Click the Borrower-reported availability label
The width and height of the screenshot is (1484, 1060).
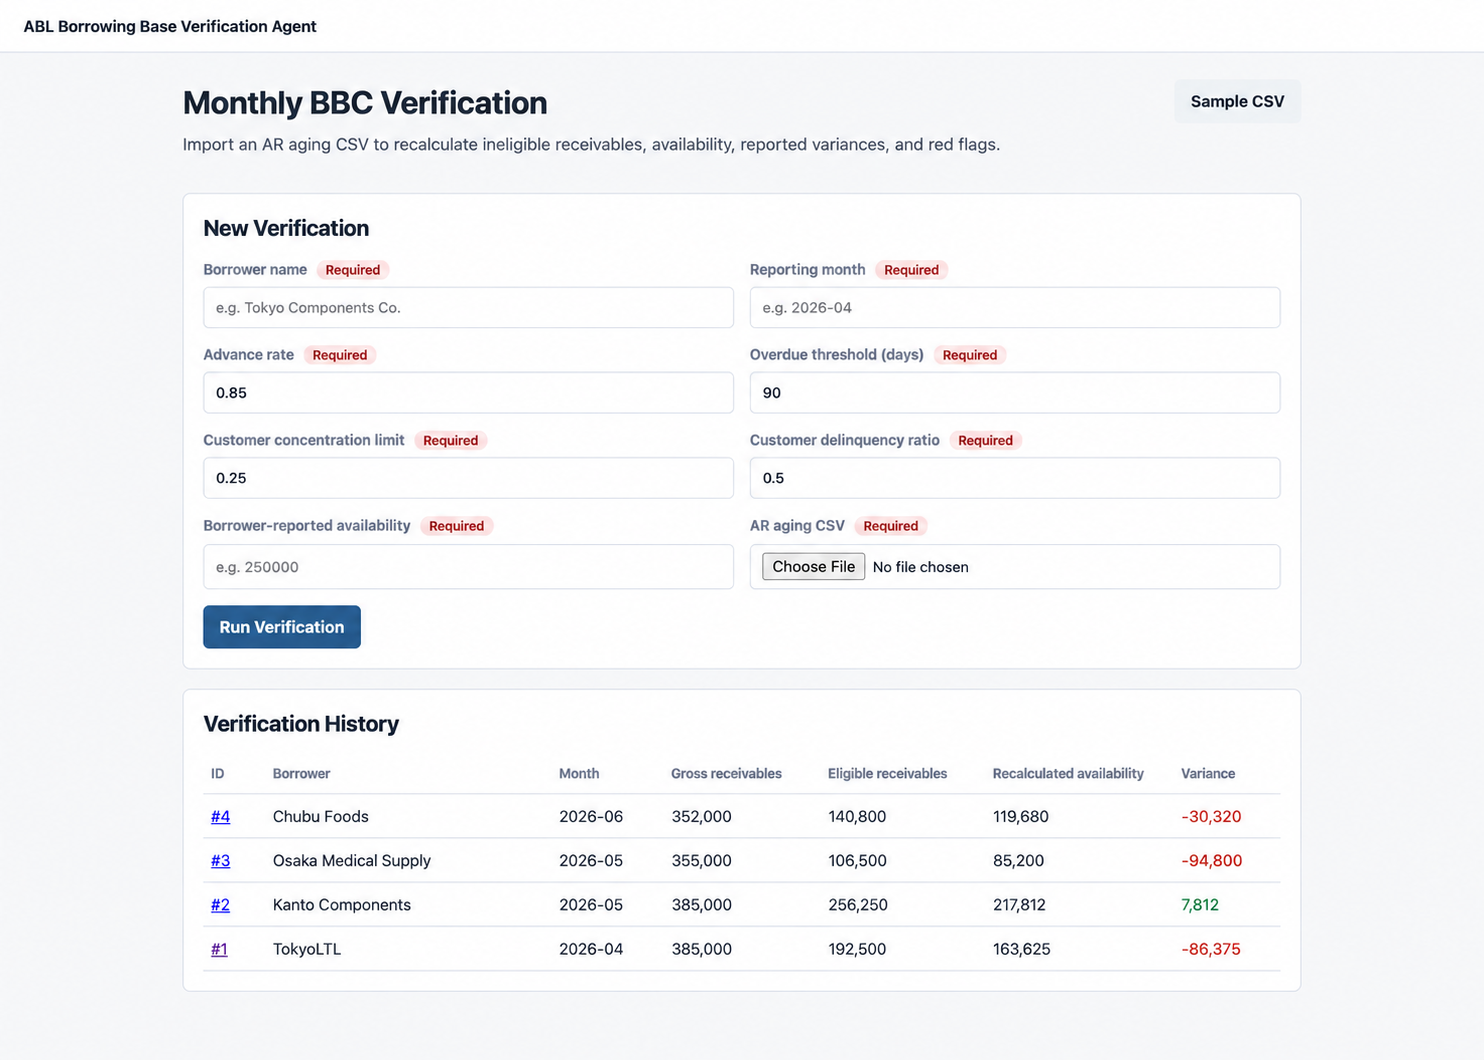click(307, 526)
